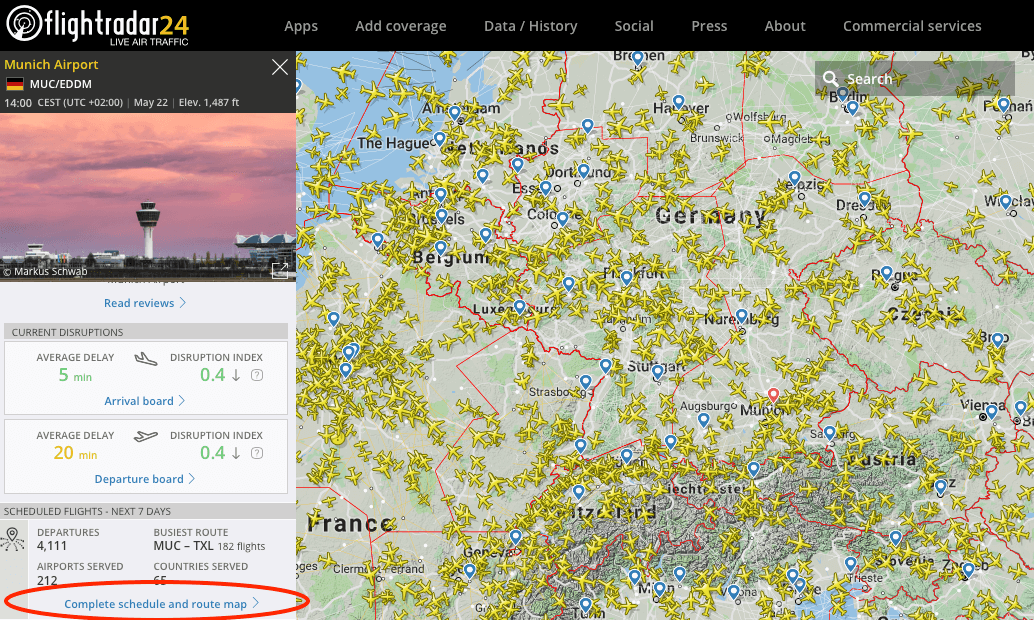This screenshot has height=620, width=1034.
Task: Expand the Munich Airport photo to fullscreen
Action: [280, 270]
